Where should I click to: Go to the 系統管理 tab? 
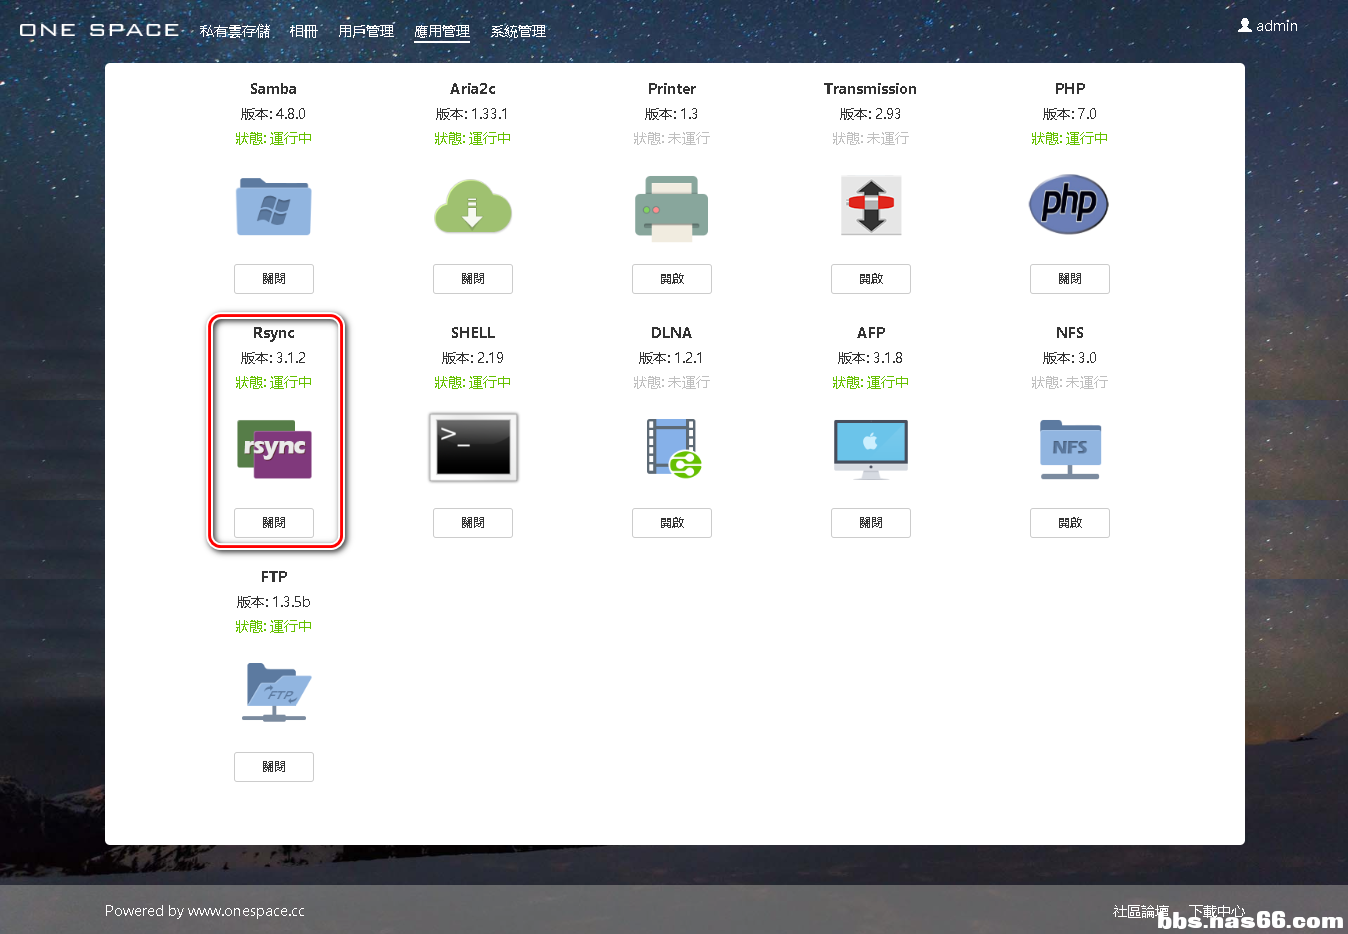click(x=518, y=31)
